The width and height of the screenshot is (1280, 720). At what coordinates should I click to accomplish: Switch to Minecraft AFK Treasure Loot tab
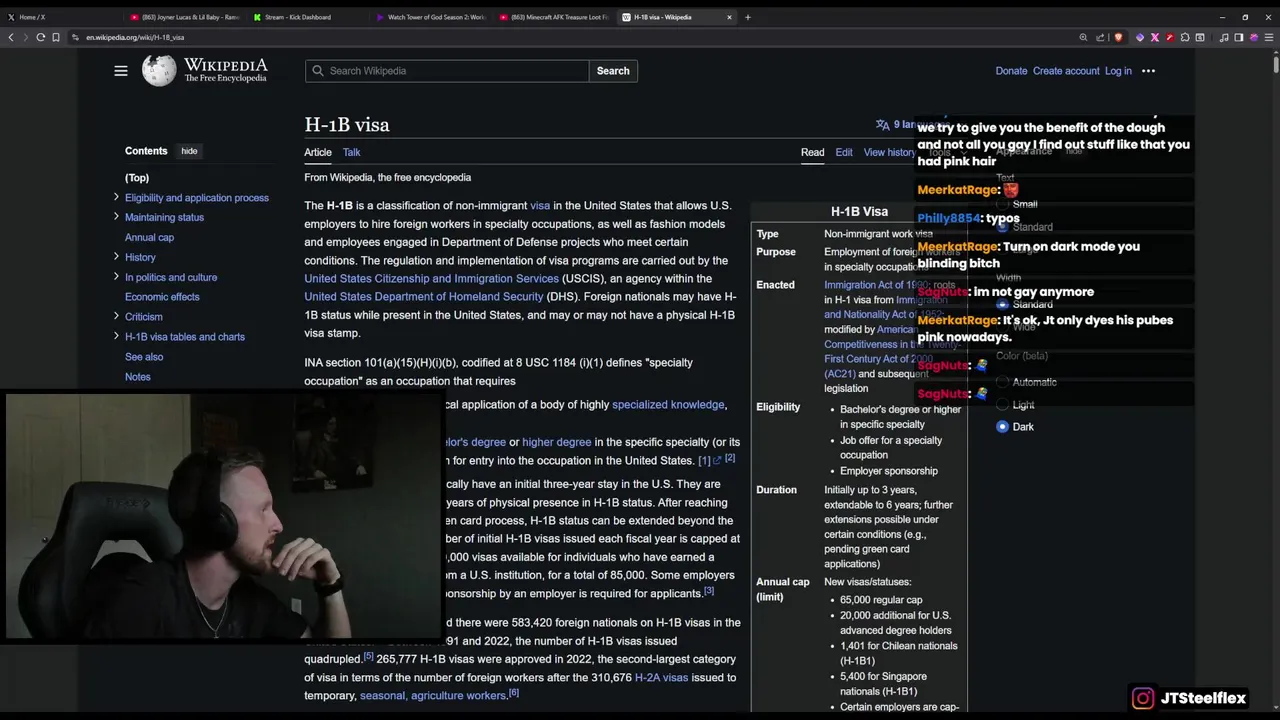[553, 17]
